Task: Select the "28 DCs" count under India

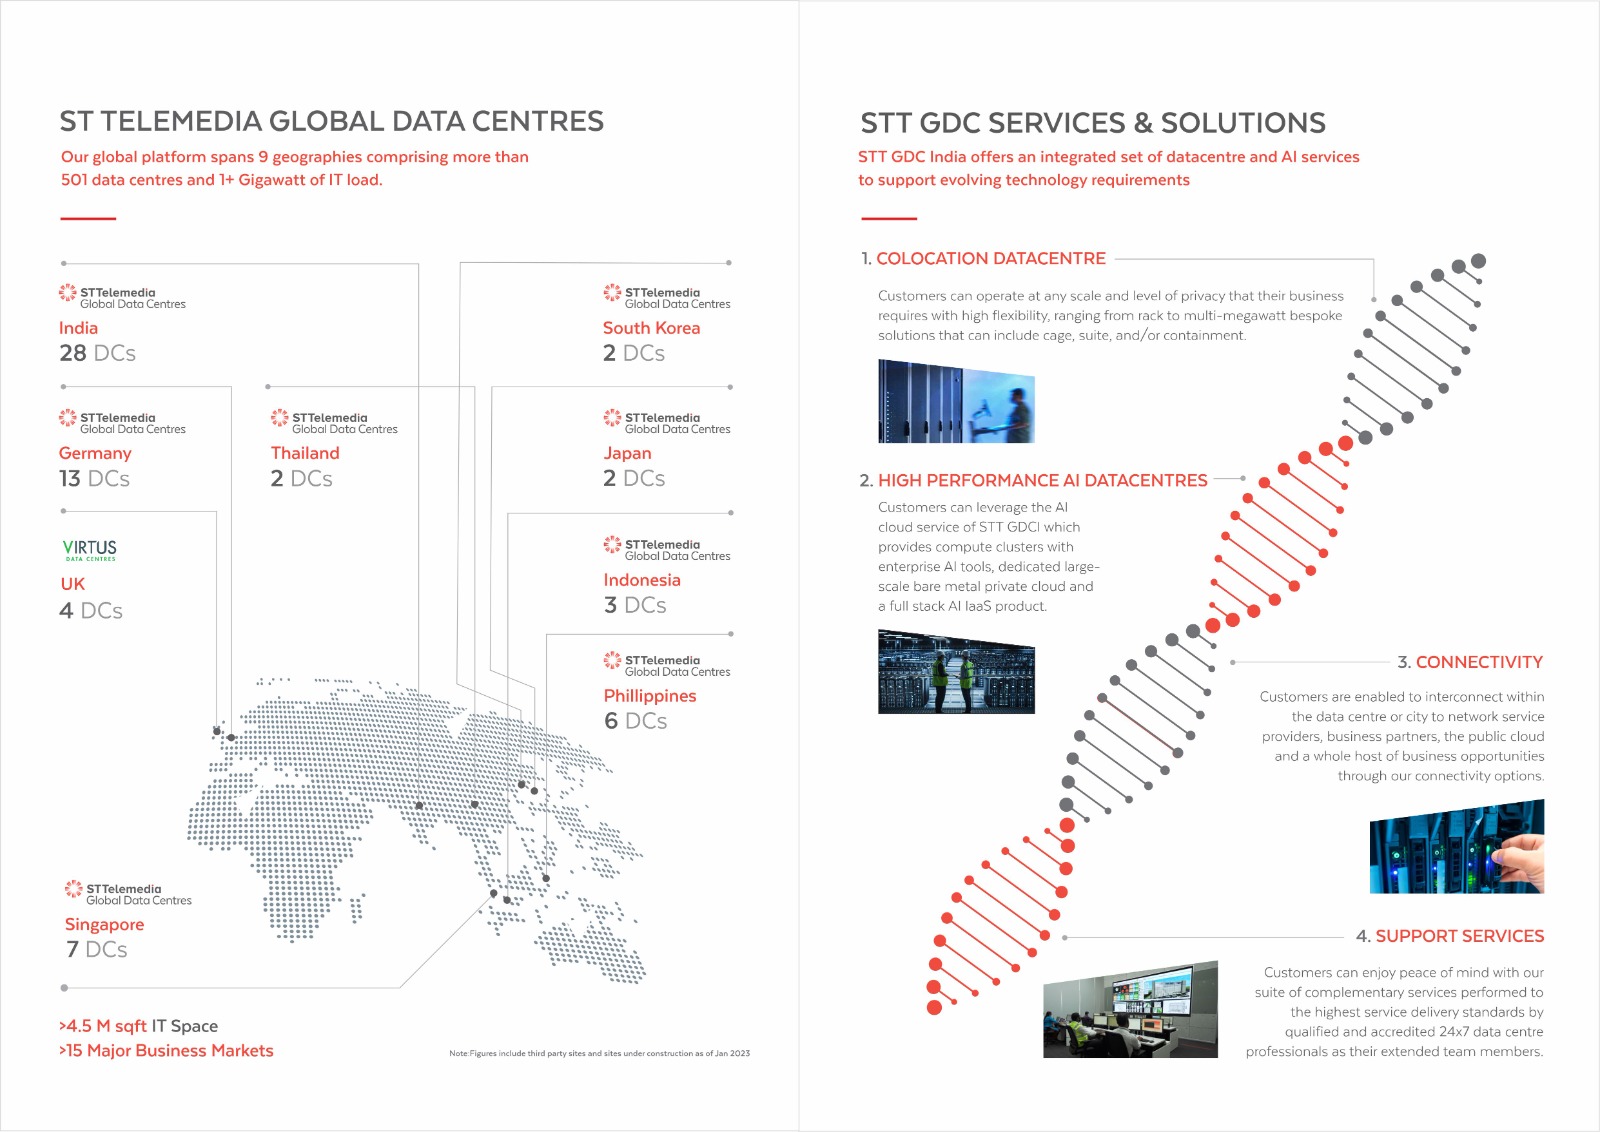Action: 97,353
